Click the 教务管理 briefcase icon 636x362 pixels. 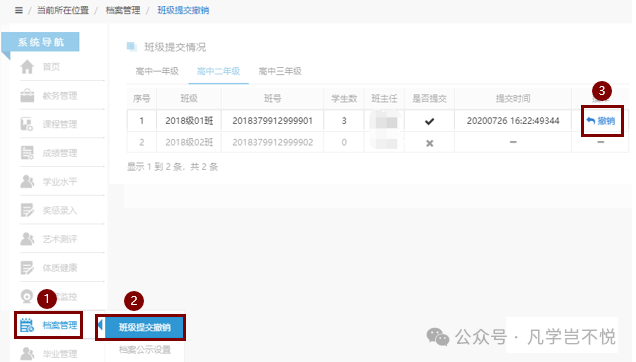pos(27,96)
